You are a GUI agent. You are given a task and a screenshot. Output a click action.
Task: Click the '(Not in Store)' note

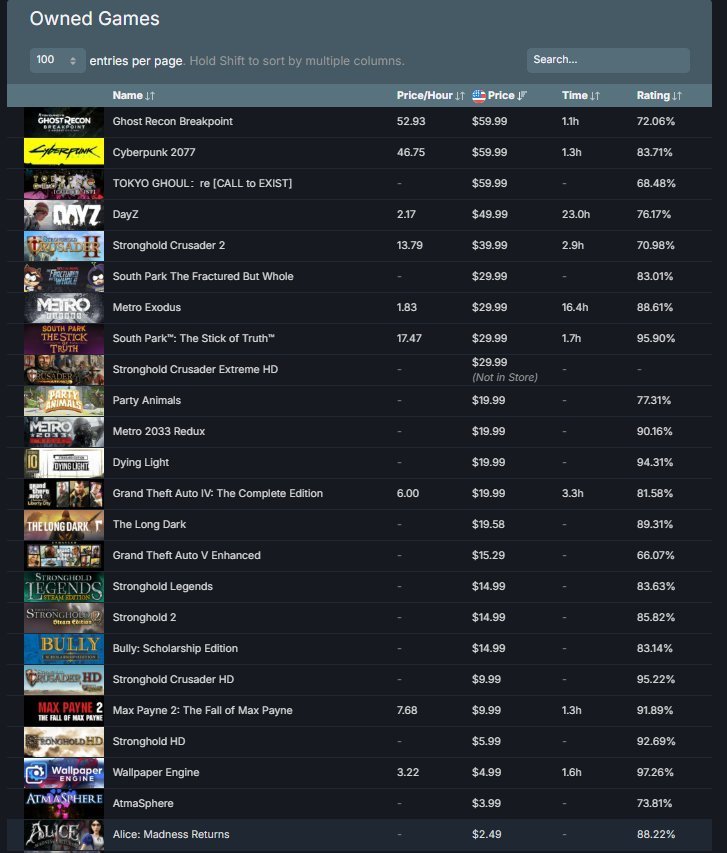(x=504, y=378)
